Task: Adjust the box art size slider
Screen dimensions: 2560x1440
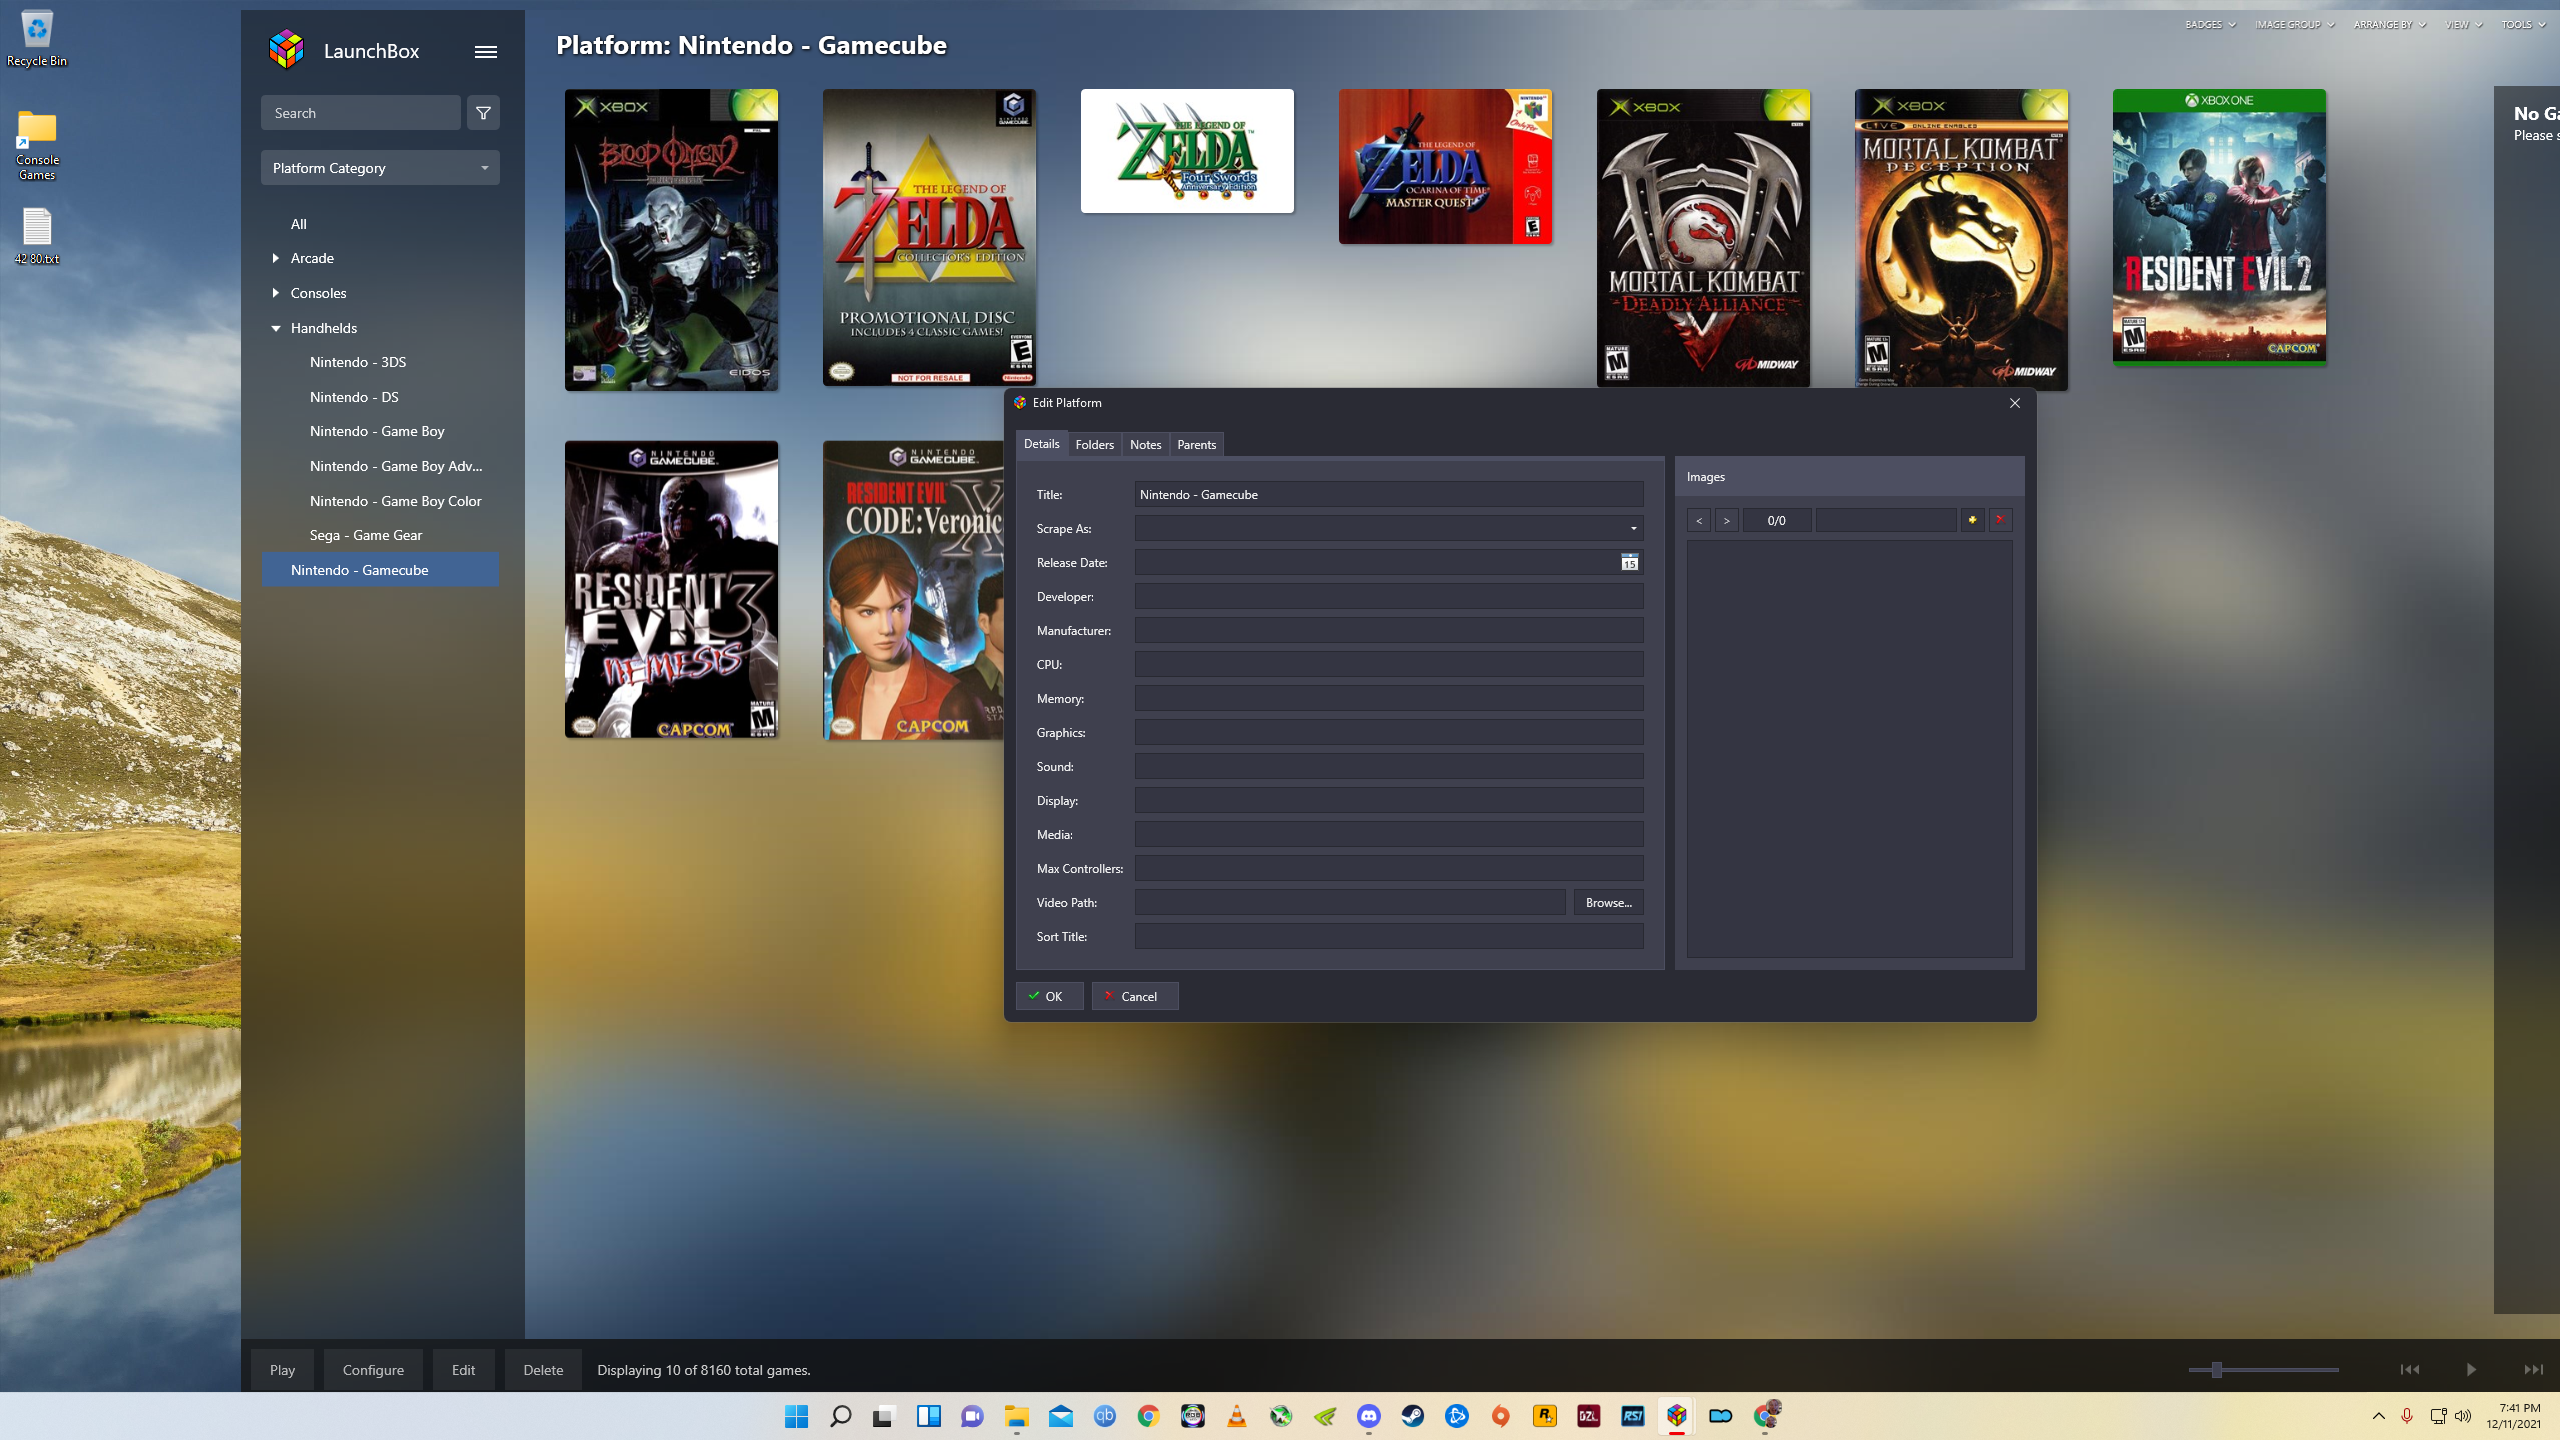Action: 2217,1370
